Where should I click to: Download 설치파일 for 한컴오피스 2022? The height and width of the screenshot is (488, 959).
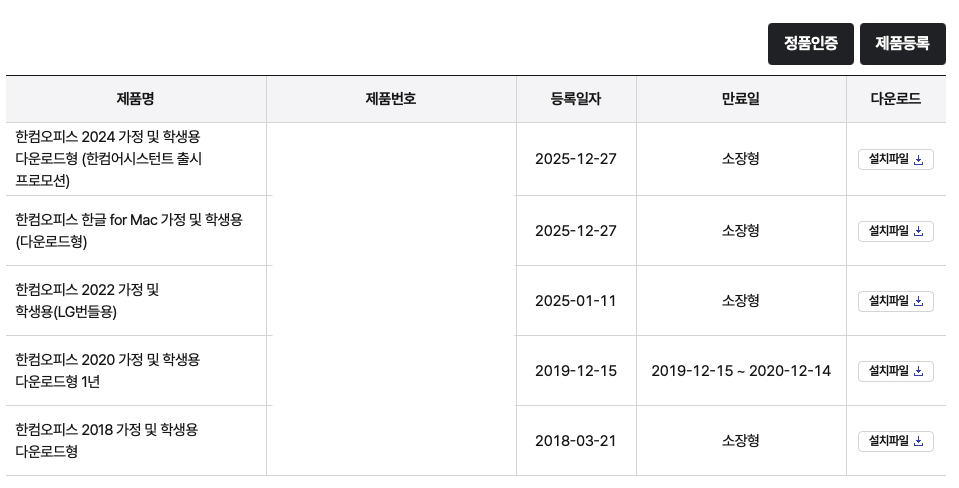click(895, 301)
